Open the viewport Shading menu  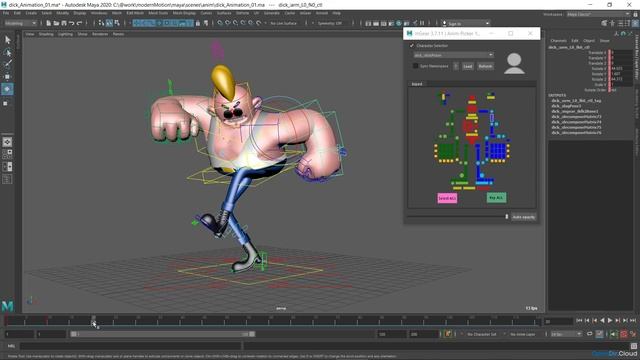coord(46,34)
